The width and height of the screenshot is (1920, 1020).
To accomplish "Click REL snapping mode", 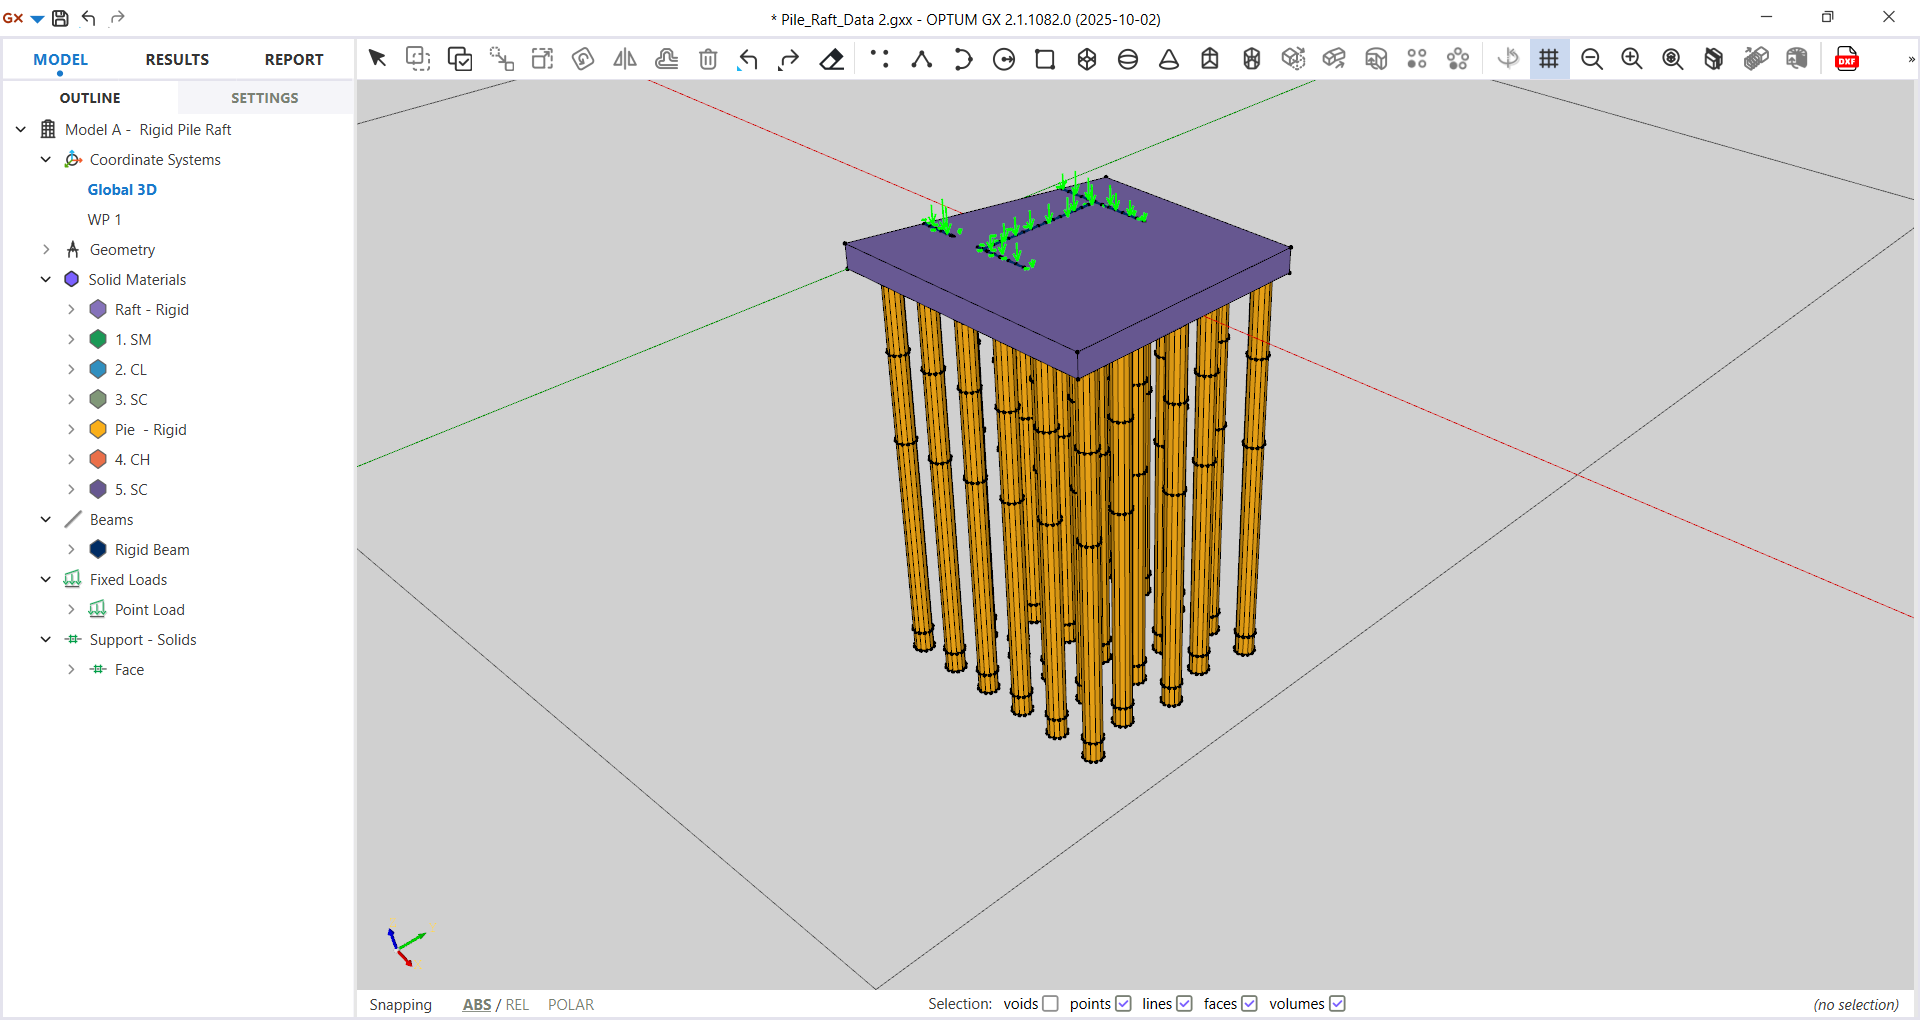I will [x=517, y=1005].
